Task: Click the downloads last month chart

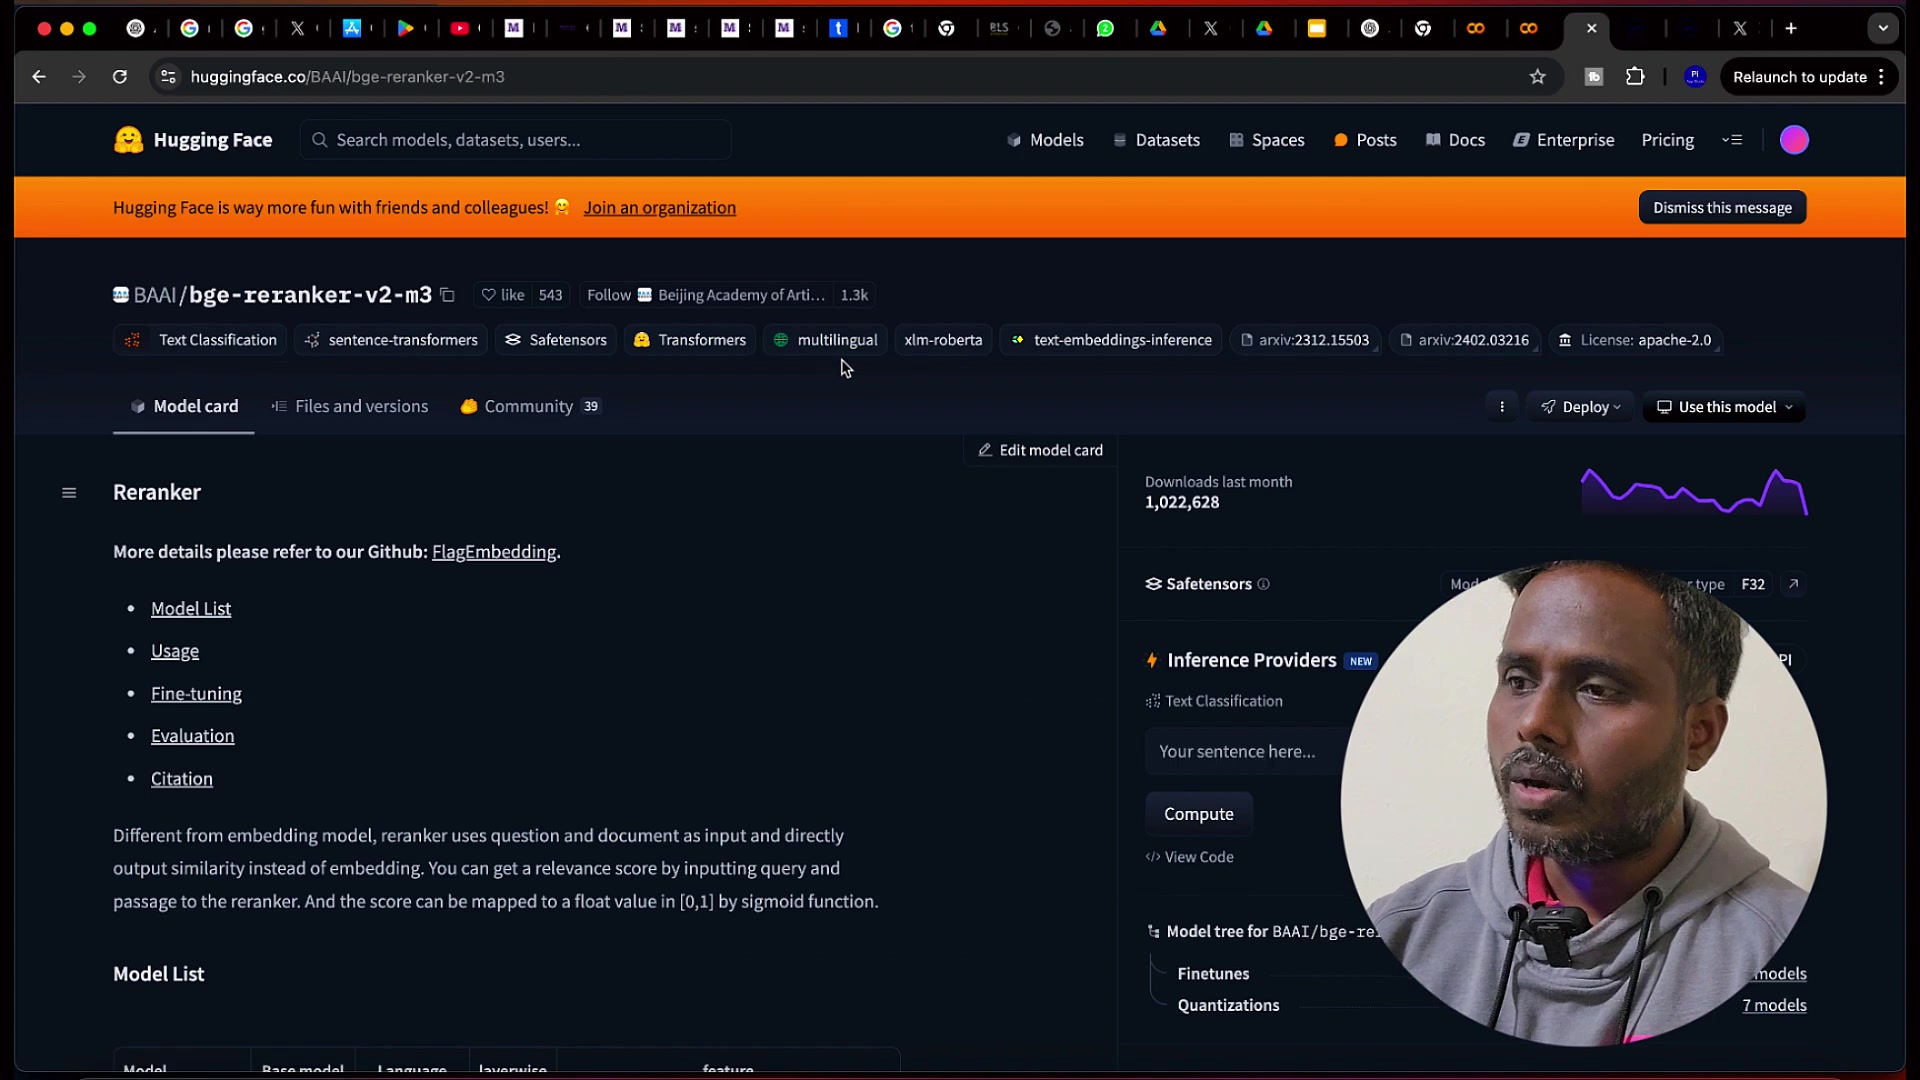Action: [x=1694, y=491]
